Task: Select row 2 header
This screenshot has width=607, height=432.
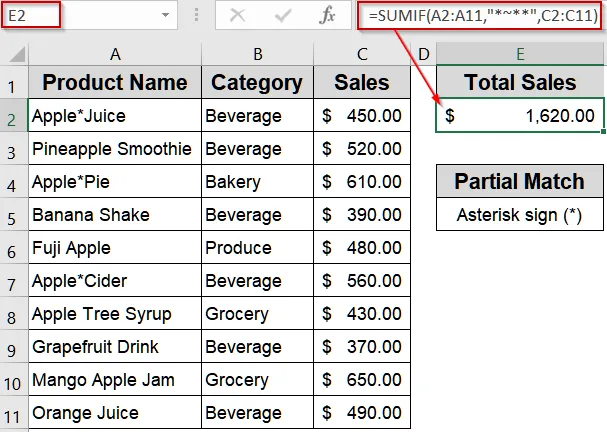Action: click(12, 115)
